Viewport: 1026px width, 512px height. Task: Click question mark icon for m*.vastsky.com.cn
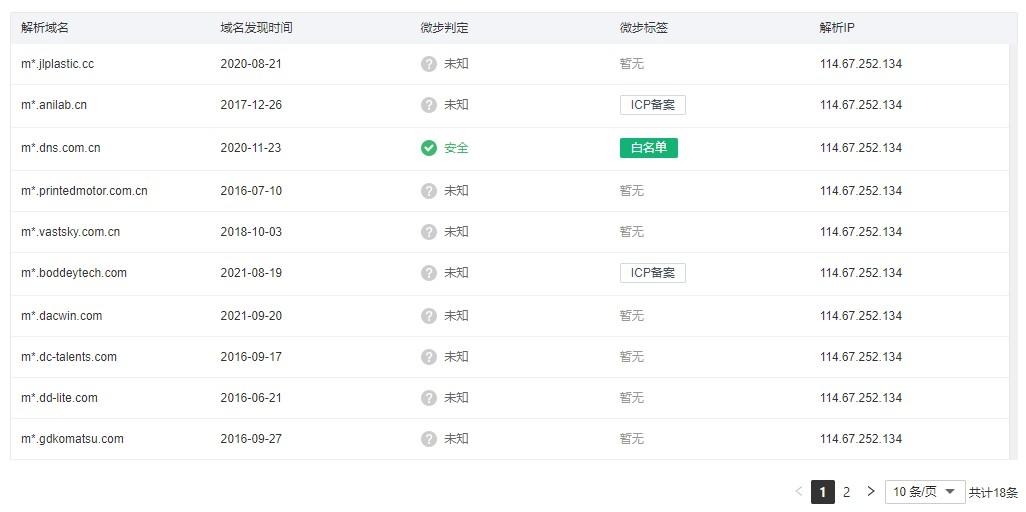pos(429,232)
